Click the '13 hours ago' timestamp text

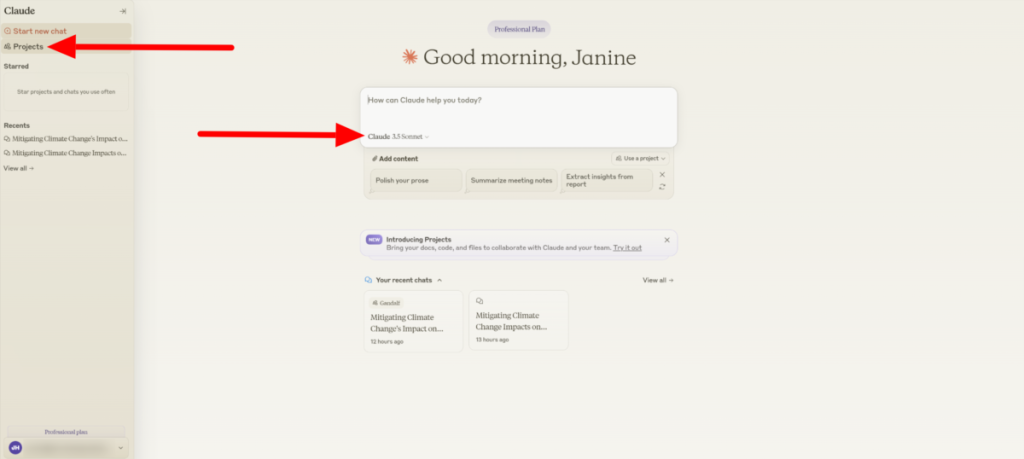492,340
